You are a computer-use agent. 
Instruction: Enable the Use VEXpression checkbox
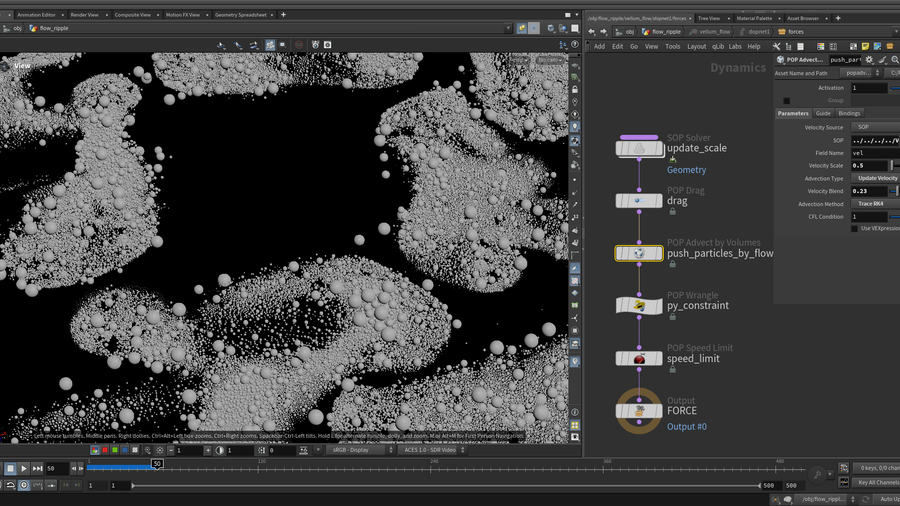tap(854, 229)
